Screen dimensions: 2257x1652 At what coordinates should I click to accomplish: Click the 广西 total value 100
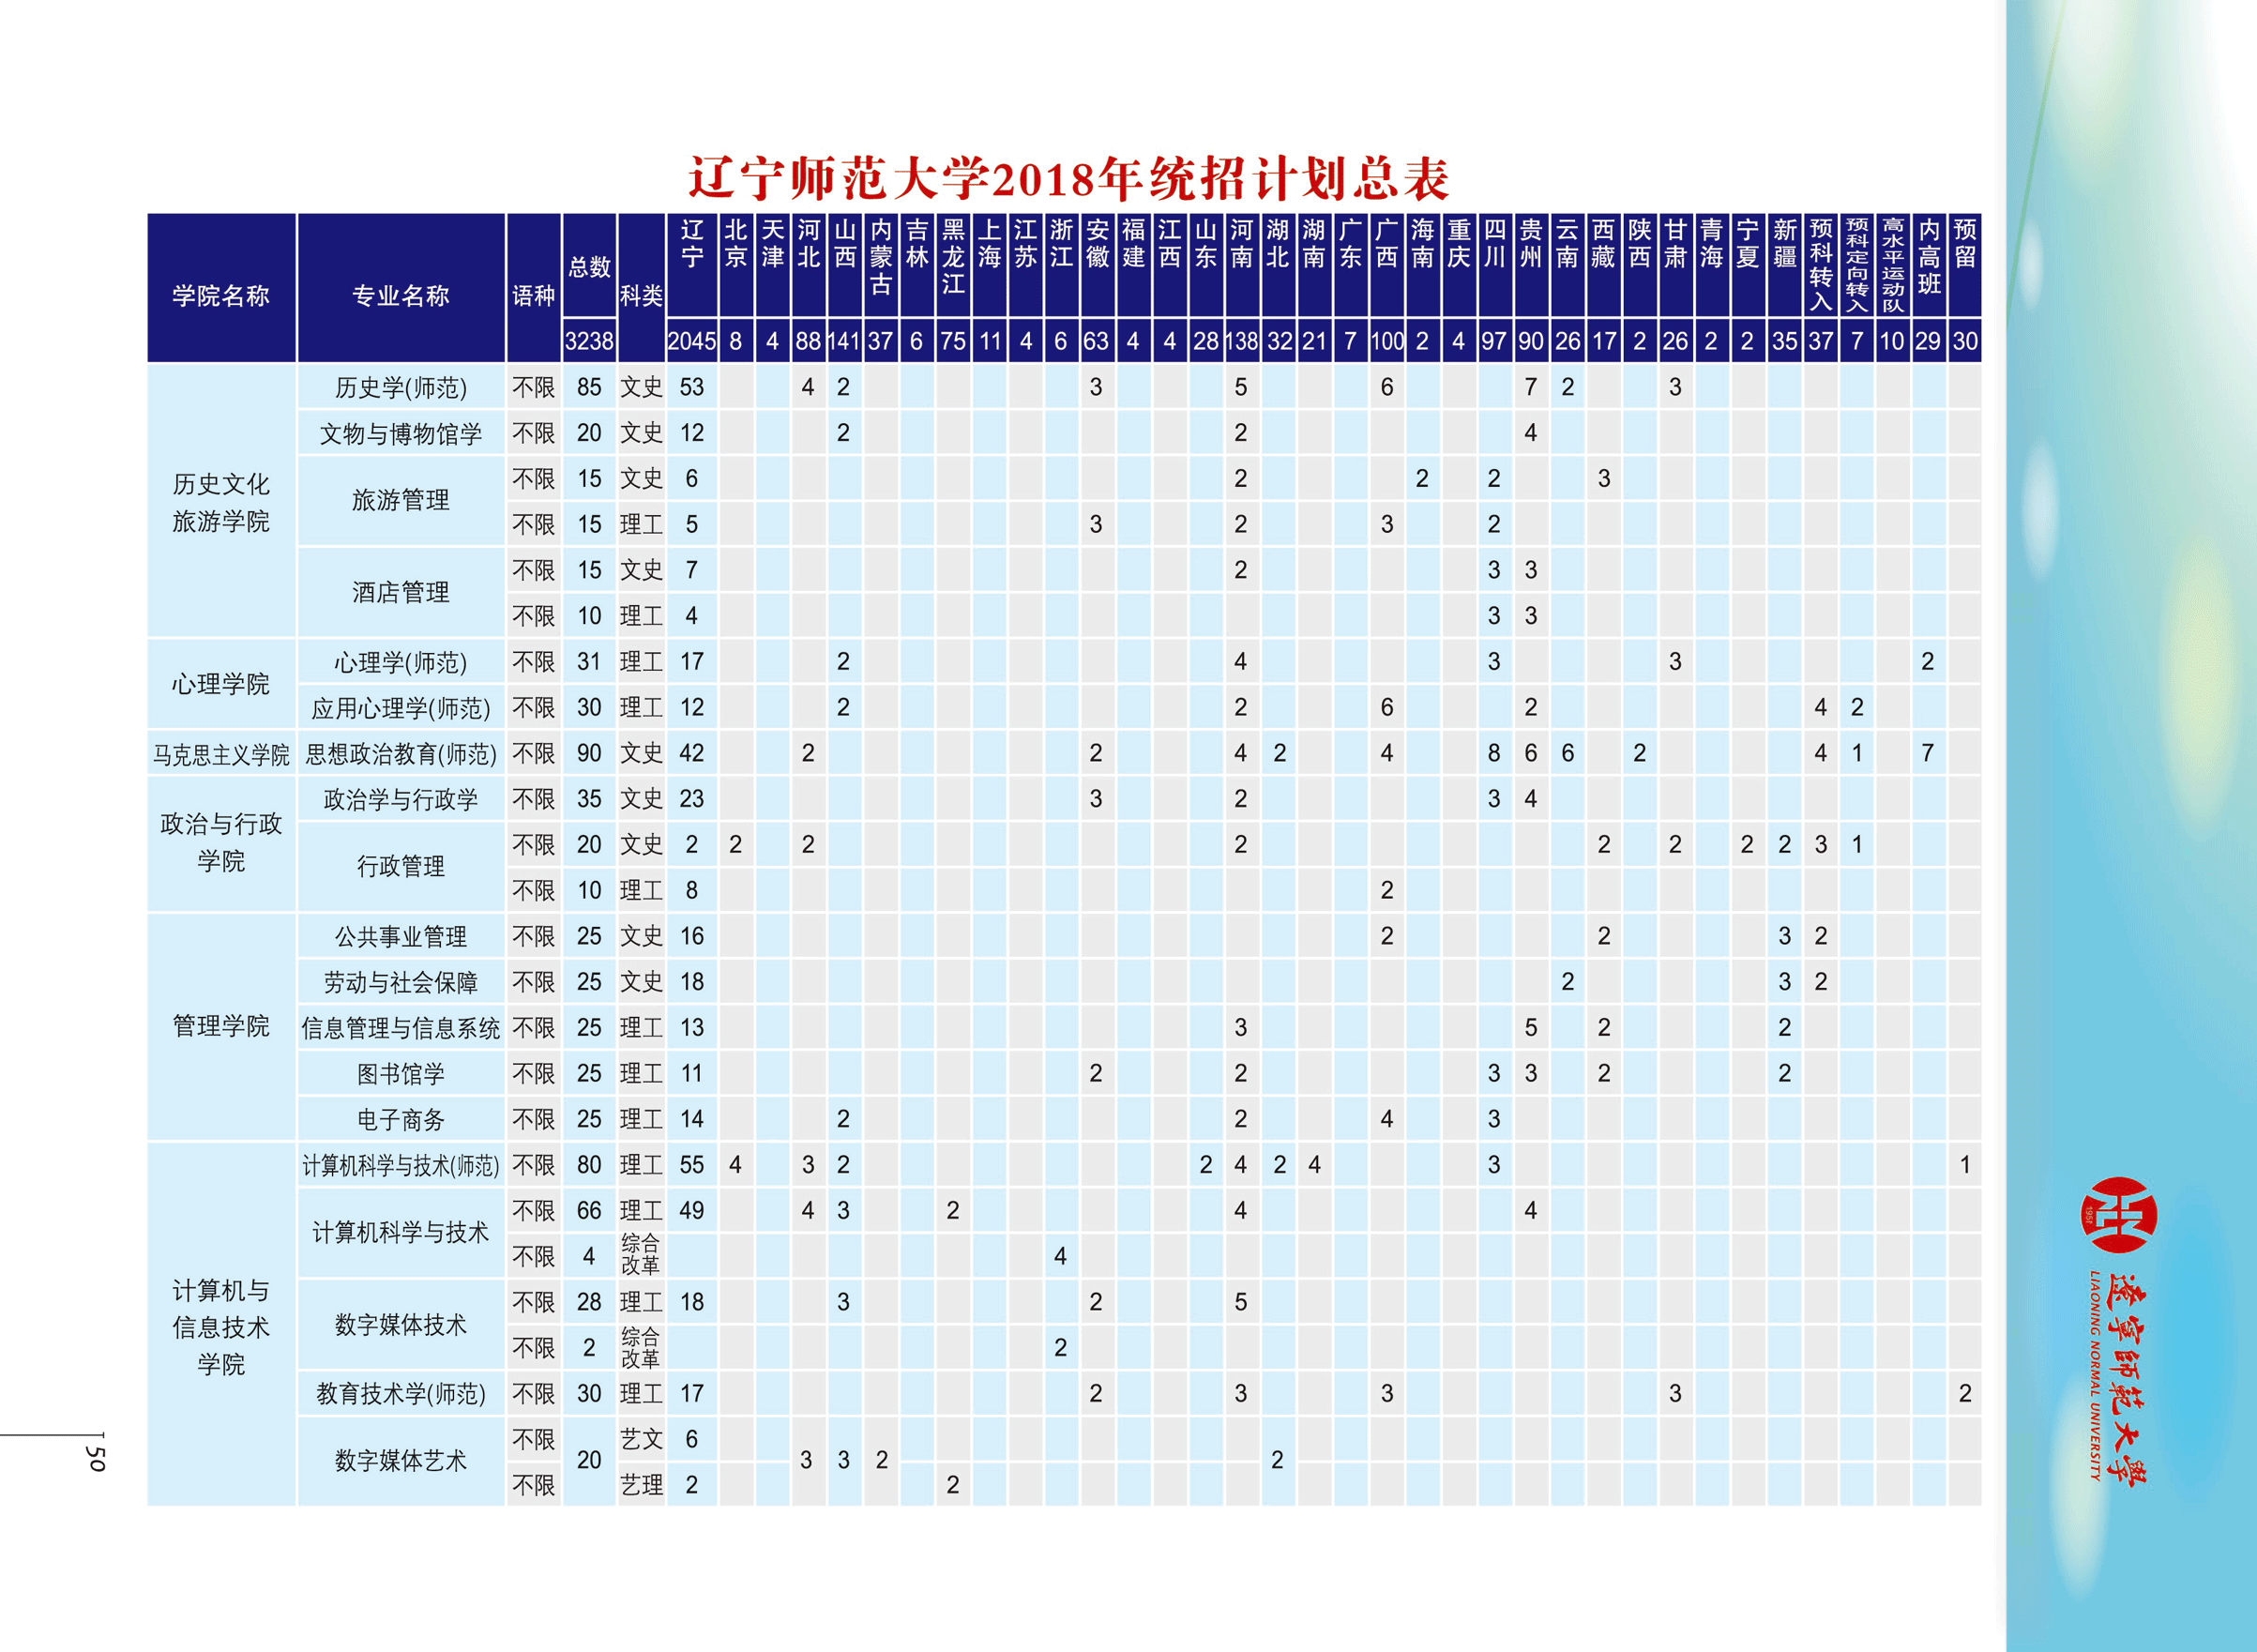(x=1387, y=341)
